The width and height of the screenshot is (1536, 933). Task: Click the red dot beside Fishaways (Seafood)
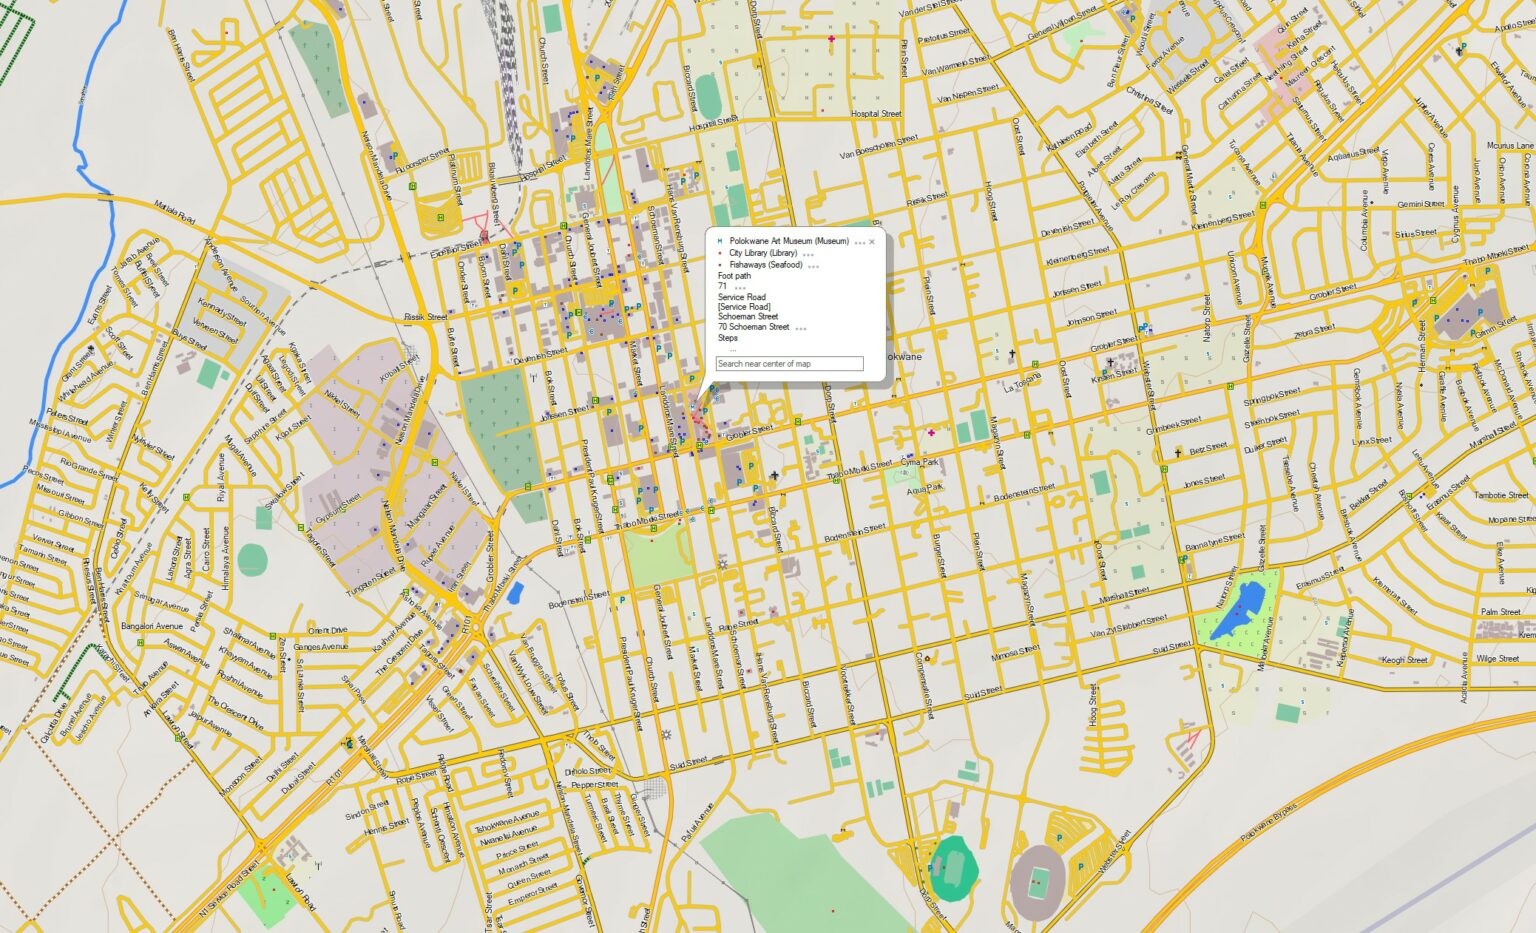(x=720, y=265)
